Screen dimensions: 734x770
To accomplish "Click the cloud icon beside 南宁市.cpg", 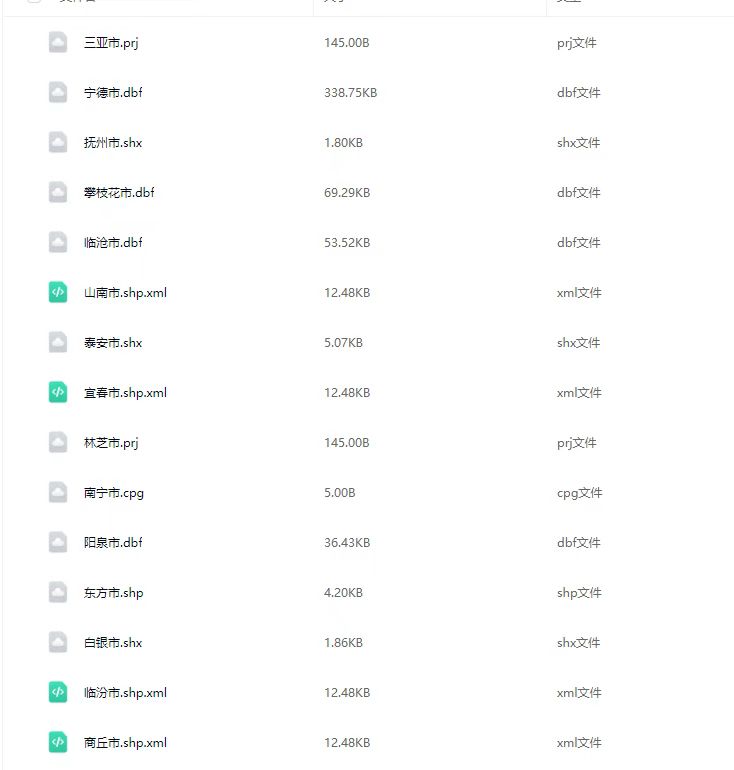I will point(58,492).
